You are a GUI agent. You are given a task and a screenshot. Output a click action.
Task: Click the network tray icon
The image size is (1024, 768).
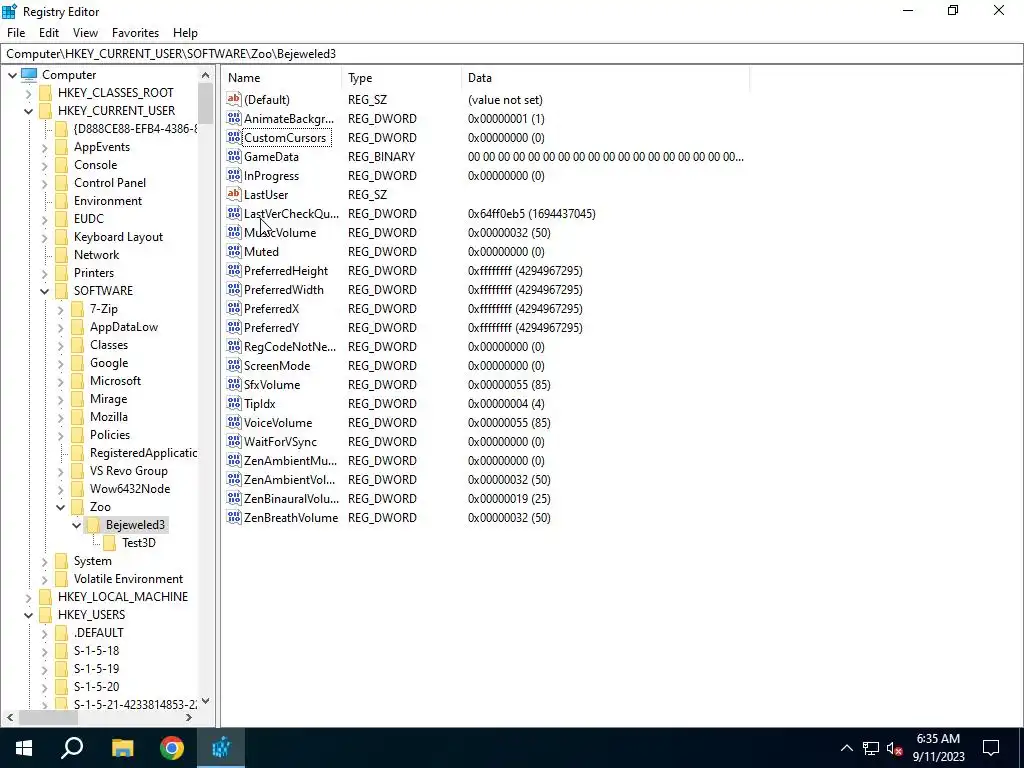tap(871, 748)
